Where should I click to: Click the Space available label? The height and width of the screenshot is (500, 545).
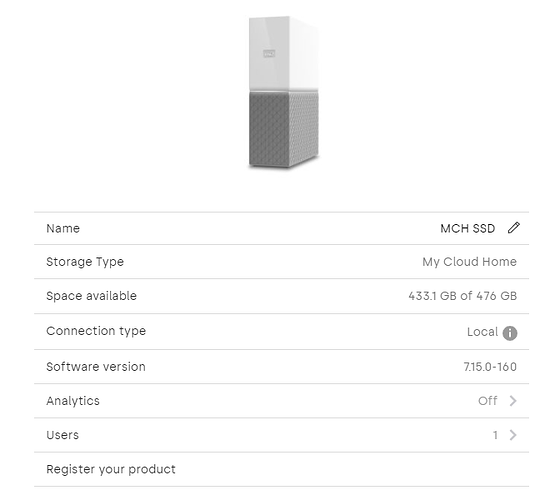pyautogui.click(x=91, y=296)
